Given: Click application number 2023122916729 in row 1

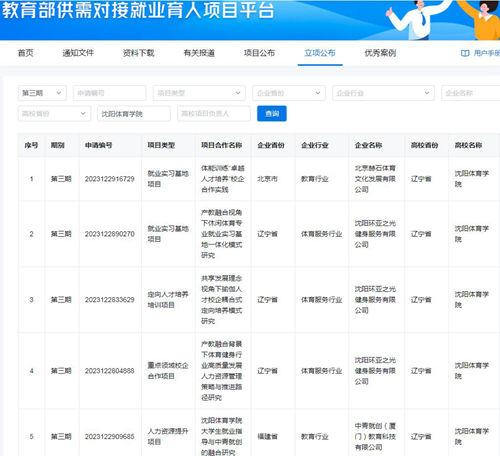Looking at the screenshot, I should point(109,179).
